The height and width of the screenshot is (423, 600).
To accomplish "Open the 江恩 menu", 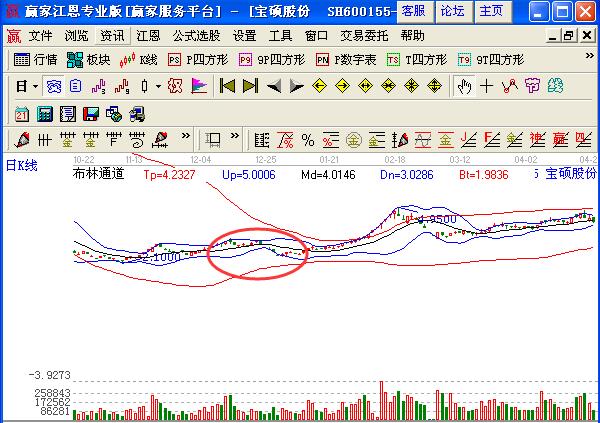I will click(x=147, y=35).
